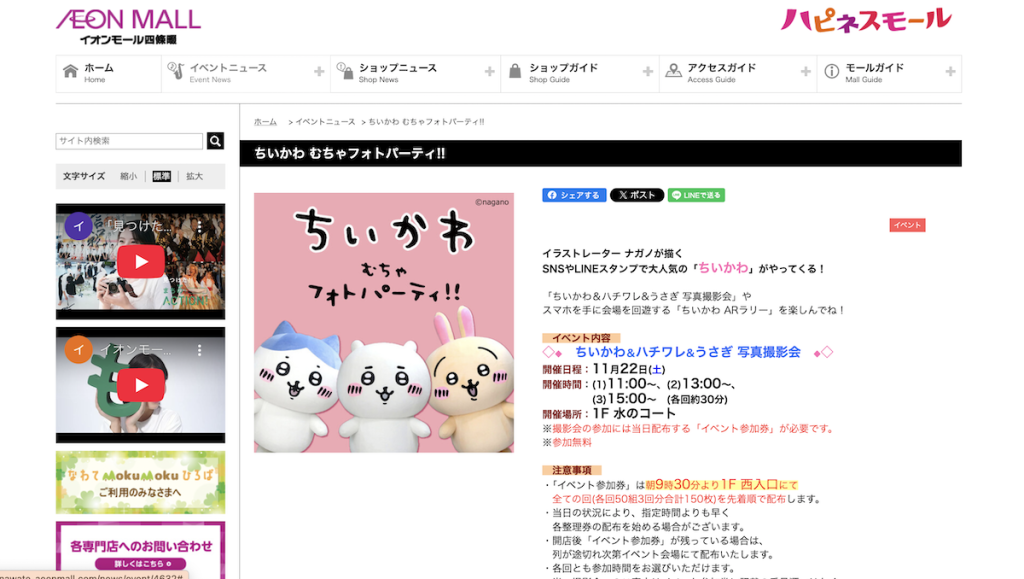Click the Mall Guide info circle icon

(831, 72)
